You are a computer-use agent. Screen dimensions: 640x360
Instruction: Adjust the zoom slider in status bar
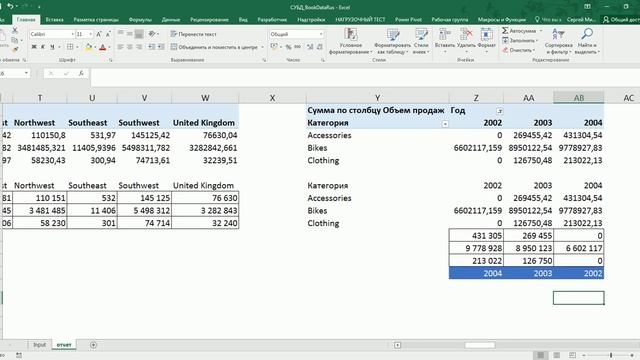click(x=611, y=355)
